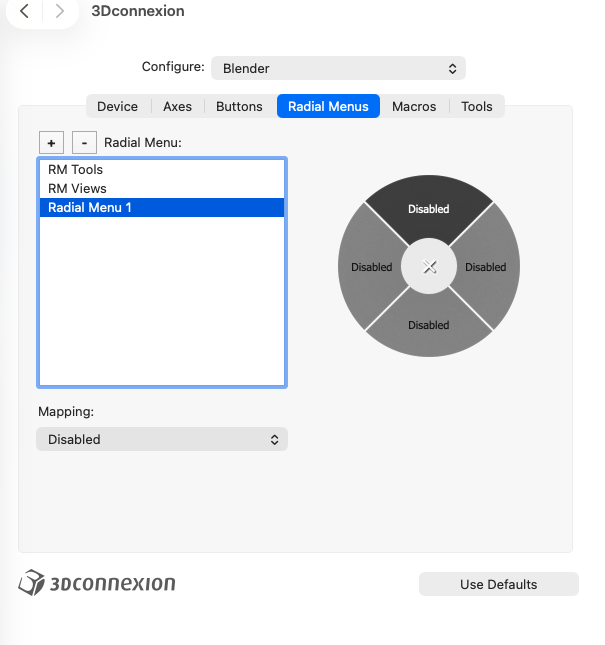605x645 pixels.
Task: Switch to the Macros tab
Action: (x=414, y=107)
